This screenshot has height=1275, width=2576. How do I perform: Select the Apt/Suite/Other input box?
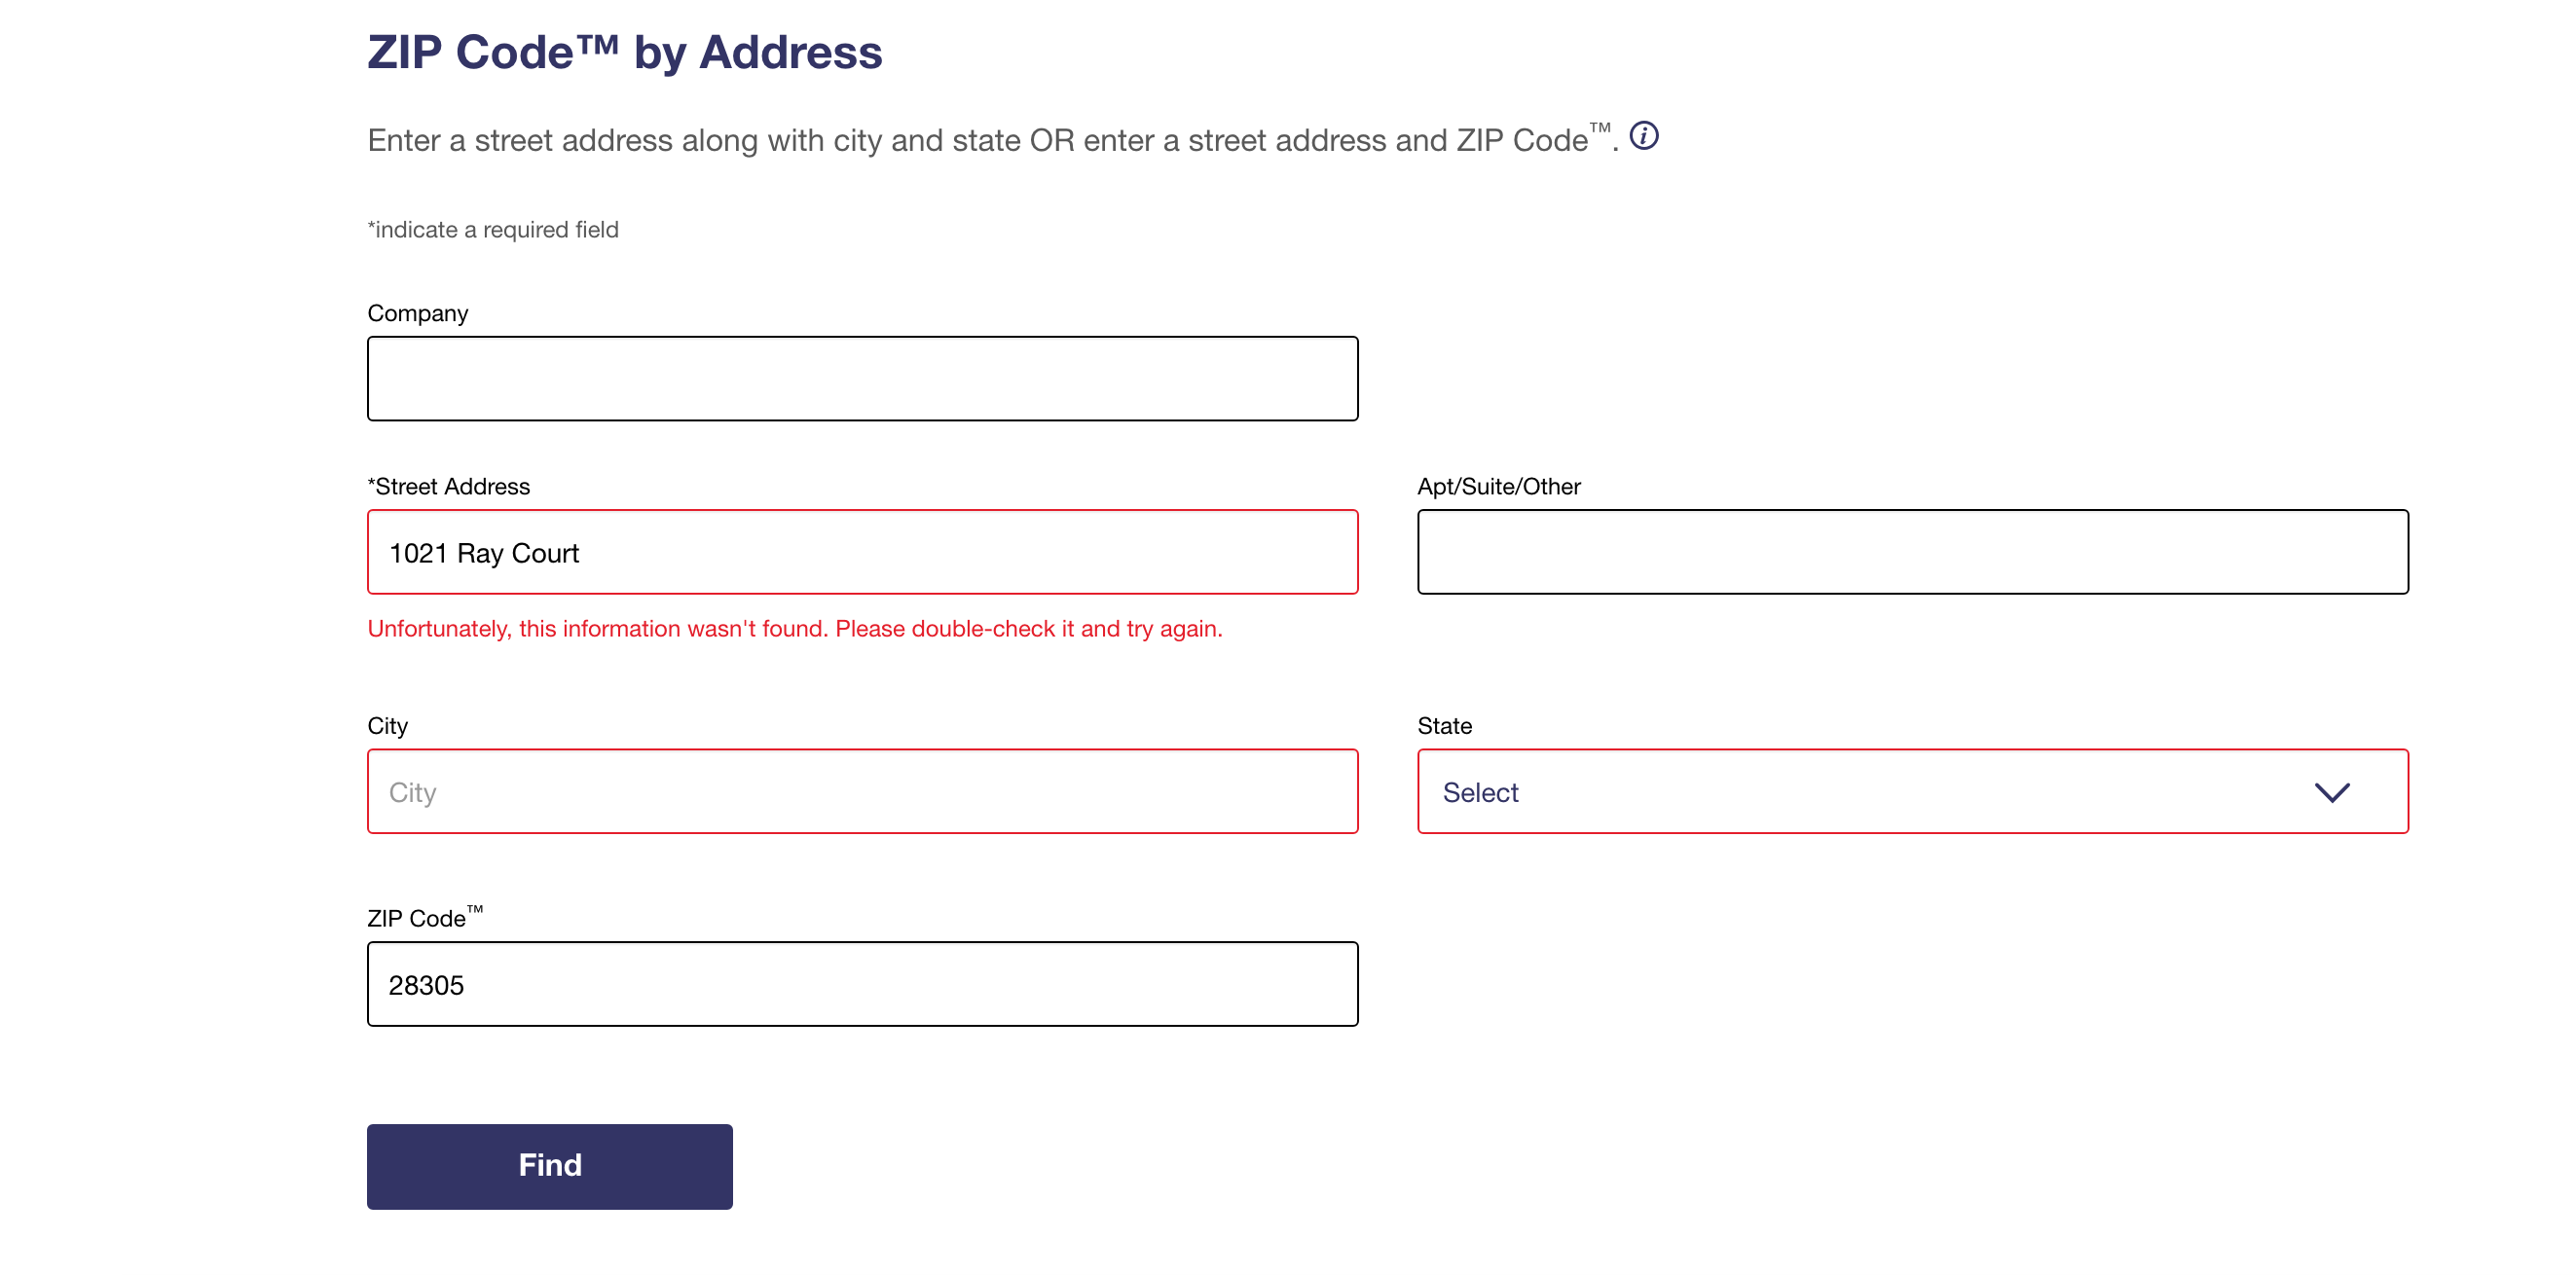tap(1912, 552)
